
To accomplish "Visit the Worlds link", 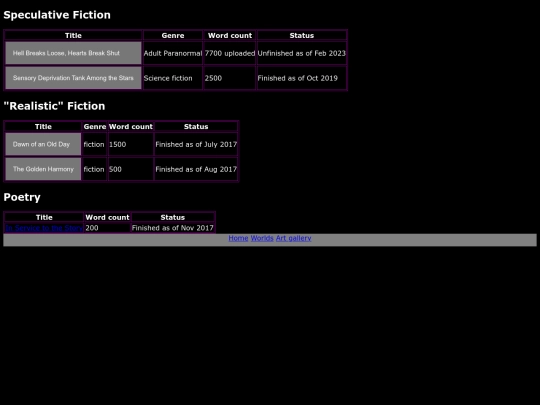I will (262, 238).
